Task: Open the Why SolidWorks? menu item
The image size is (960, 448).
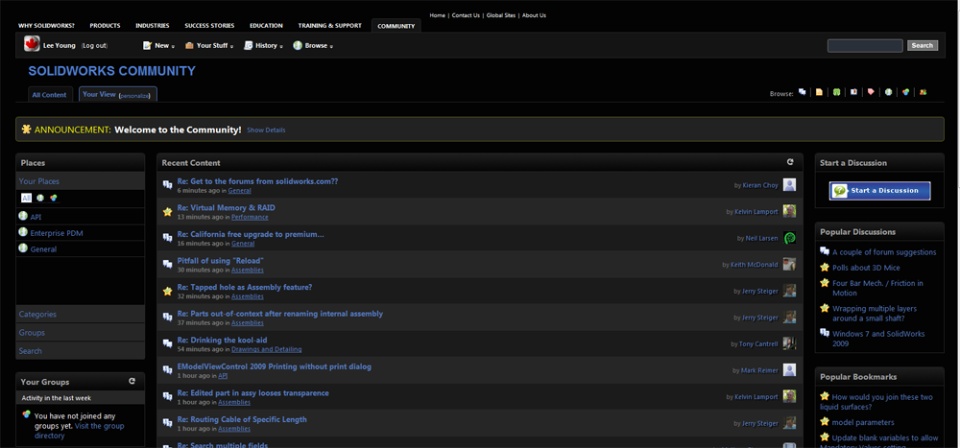Action: coord(47,26)
